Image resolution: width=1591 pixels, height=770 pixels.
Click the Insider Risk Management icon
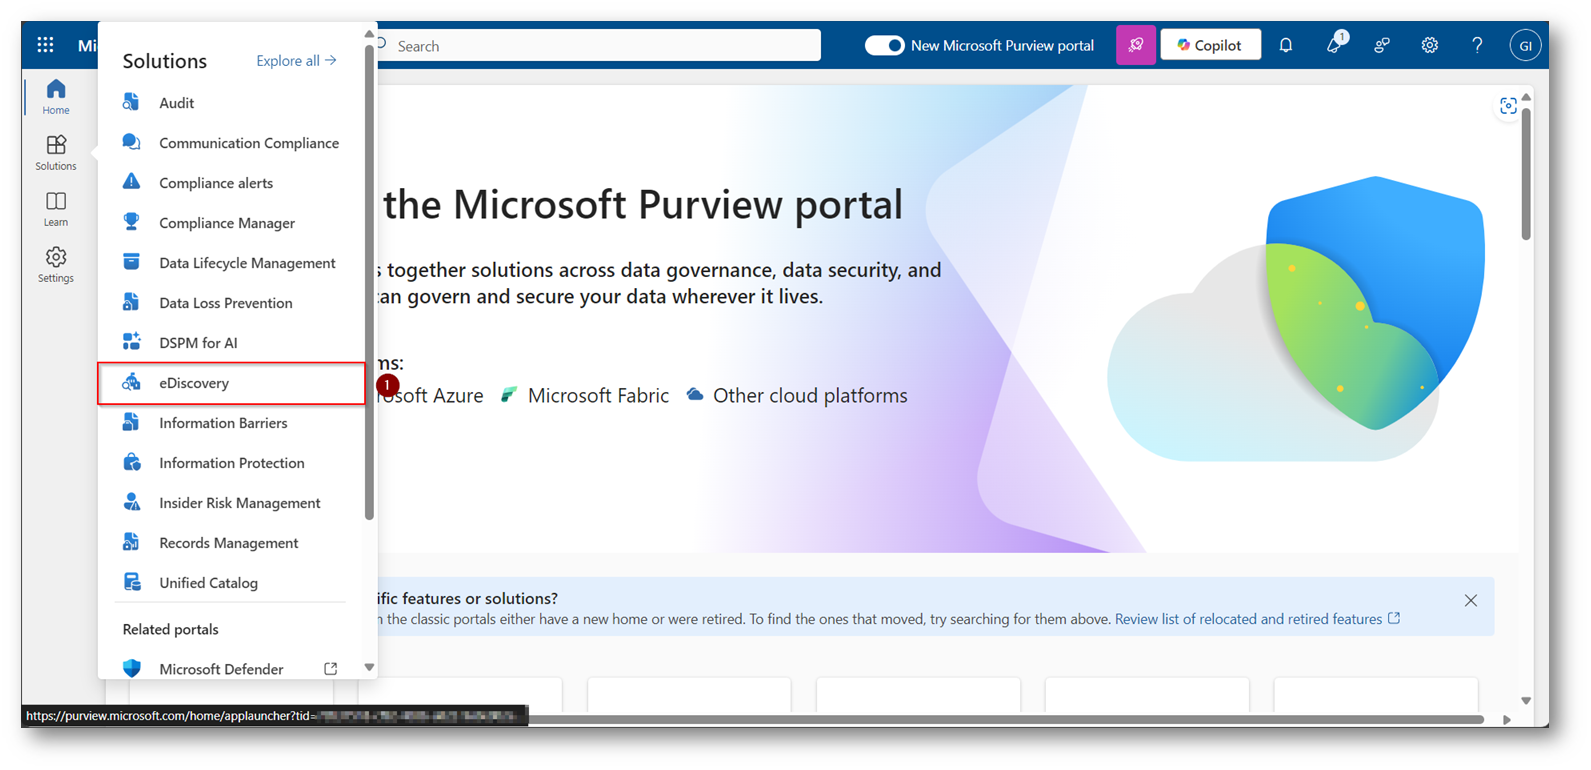tap(131, 502)
